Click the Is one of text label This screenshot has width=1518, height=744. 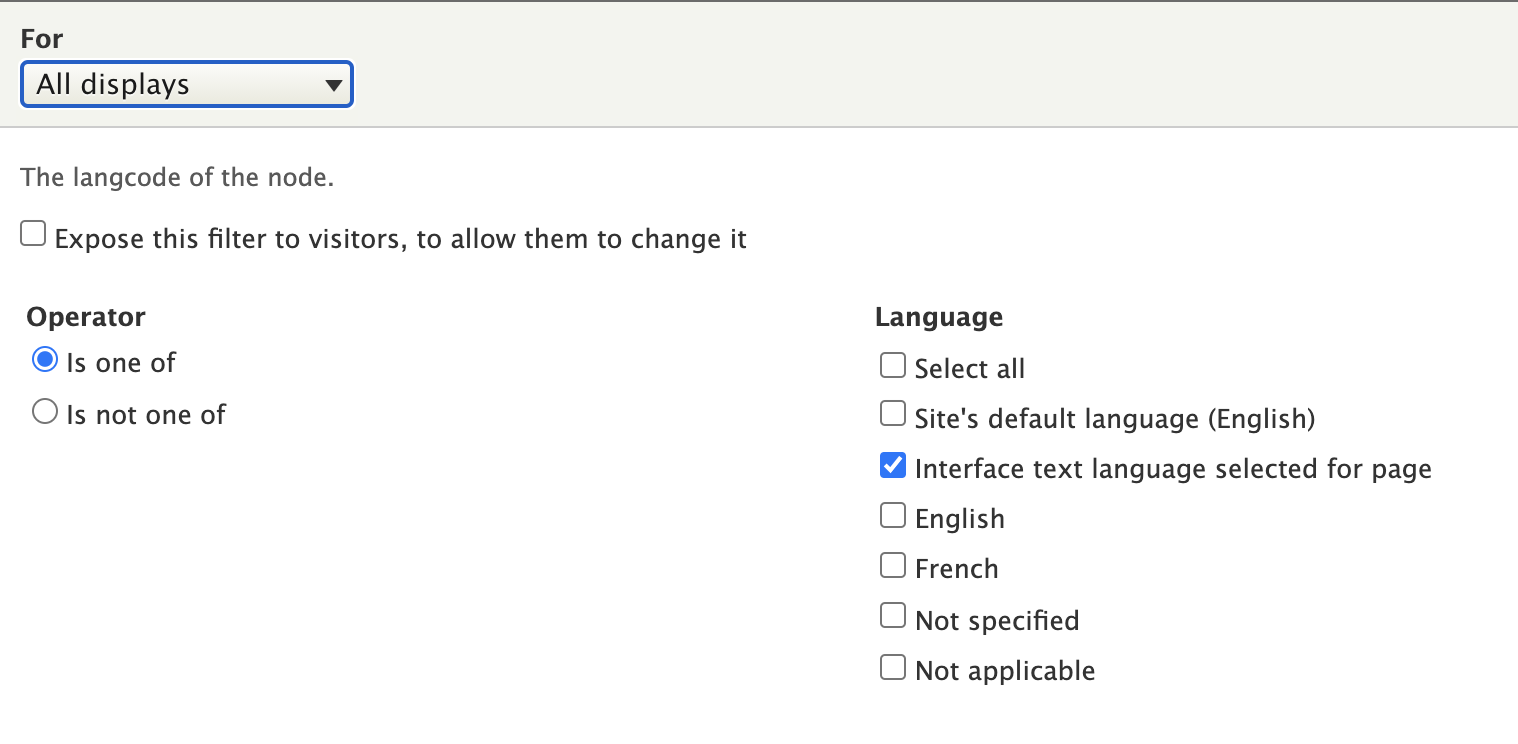pyautogui.click(x=120, y=362)
